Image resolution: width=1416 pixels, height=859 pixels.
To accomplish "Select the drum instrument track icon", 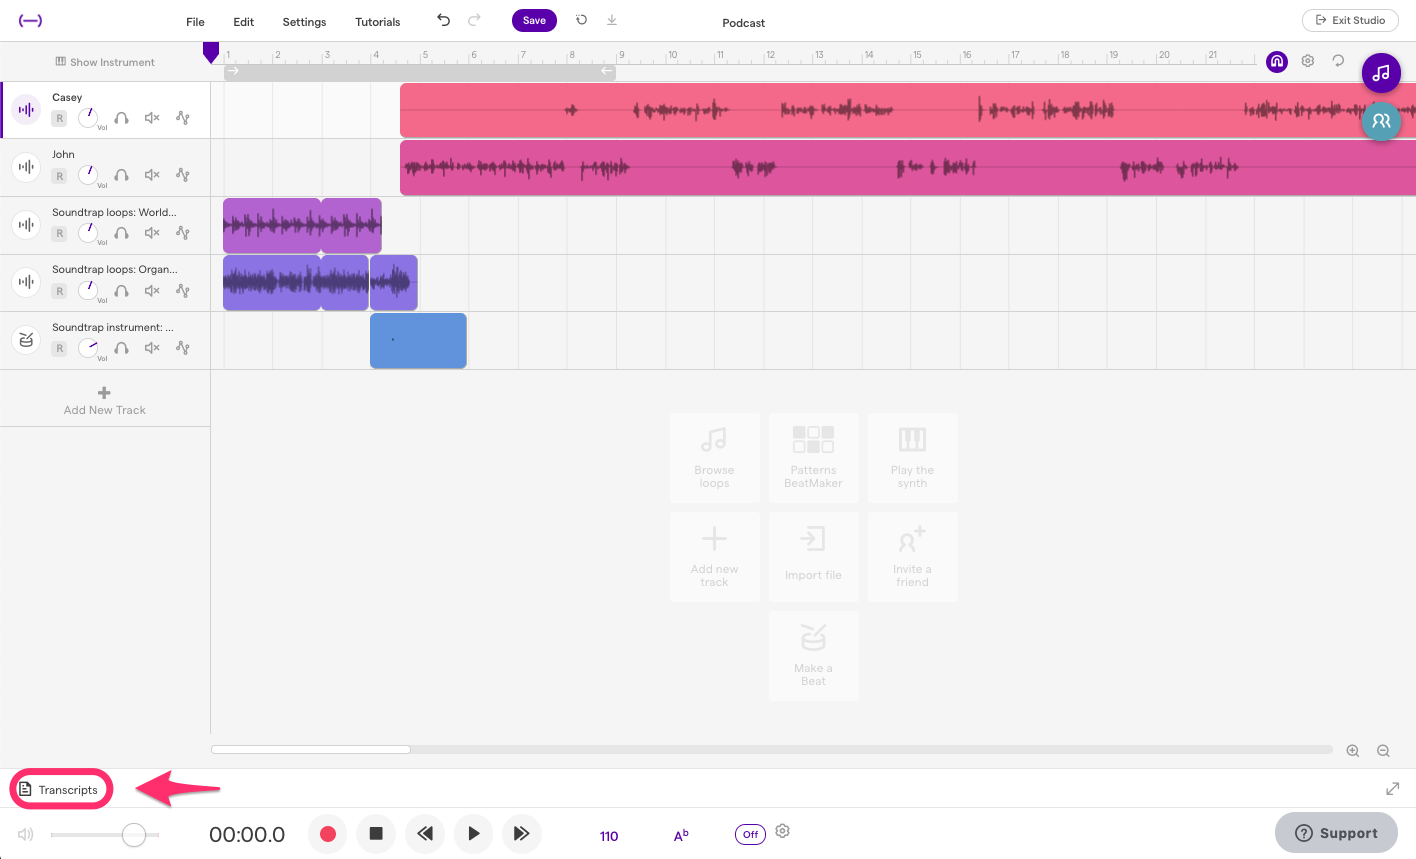I will pyautogui.click(x=27, y=340).
